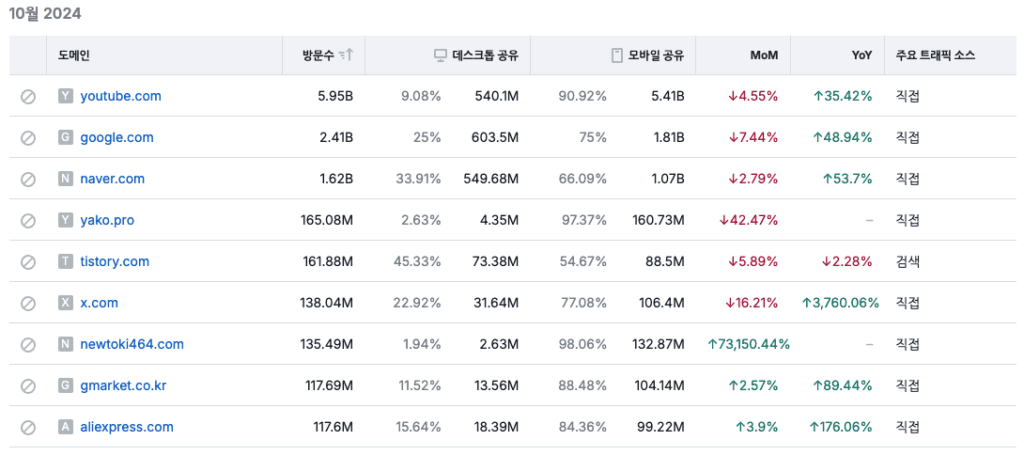Click the block icon beside aliexpress.com
The image size is (1024, 455).
[27, 427]
